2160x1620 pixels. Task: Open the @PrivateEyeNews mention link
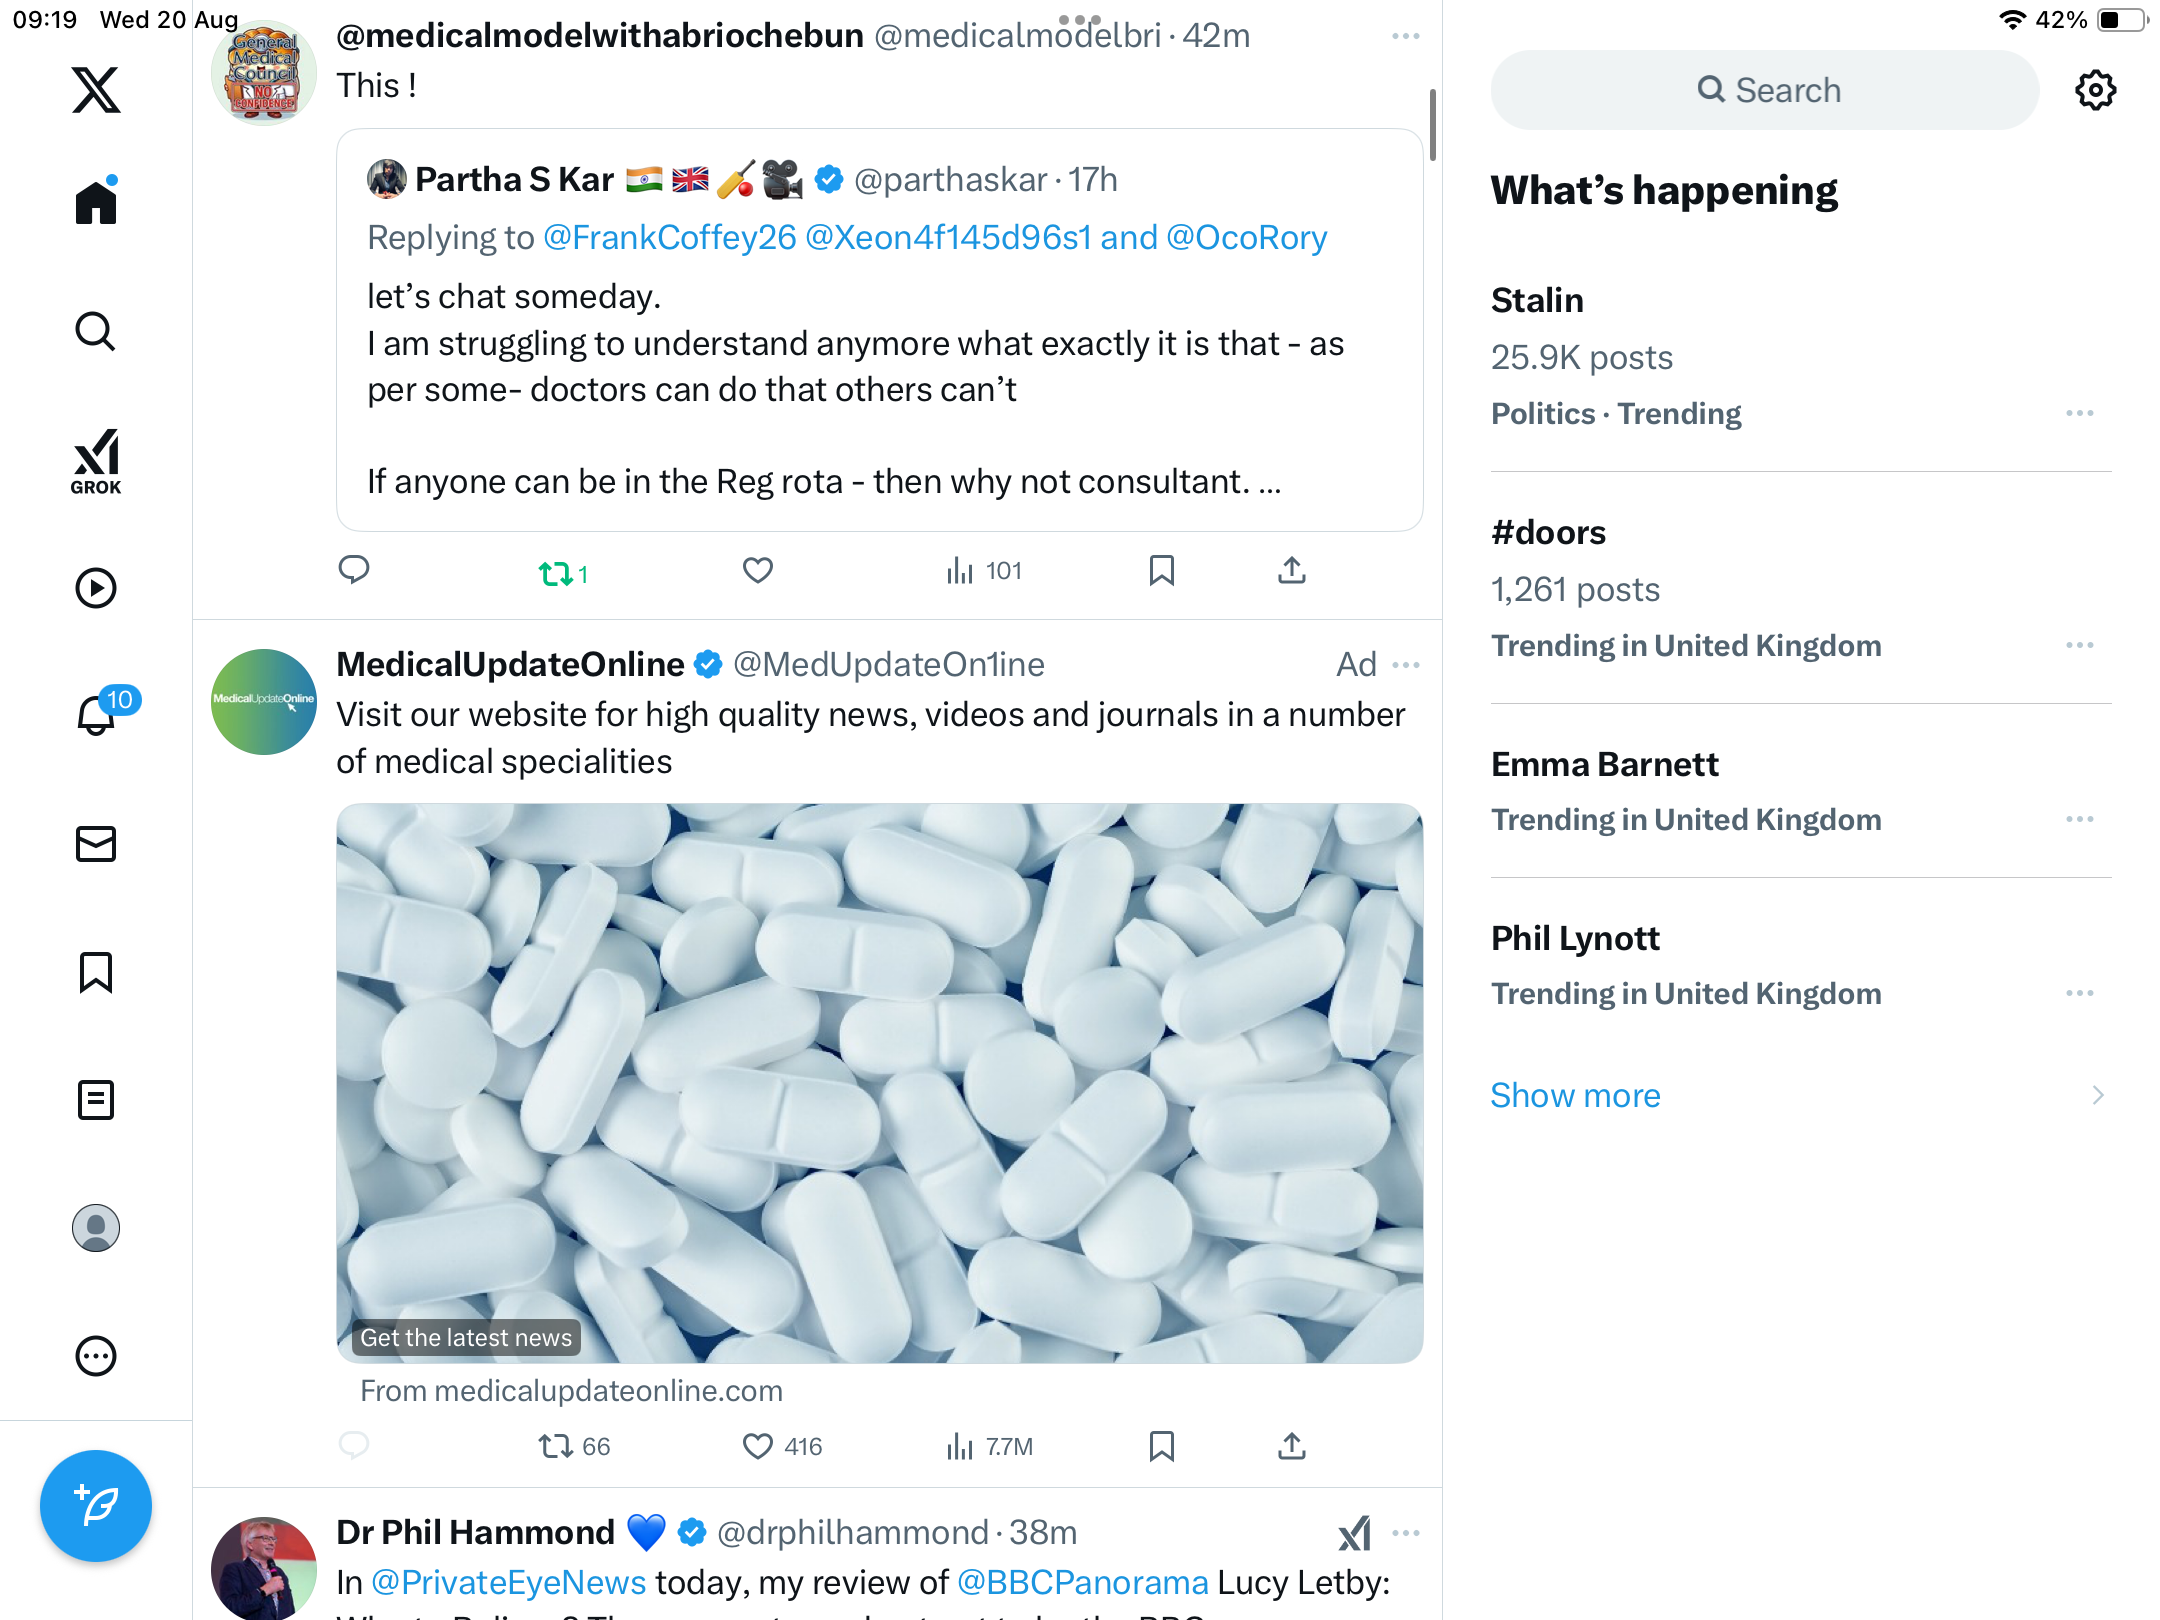click(509, 1582)
